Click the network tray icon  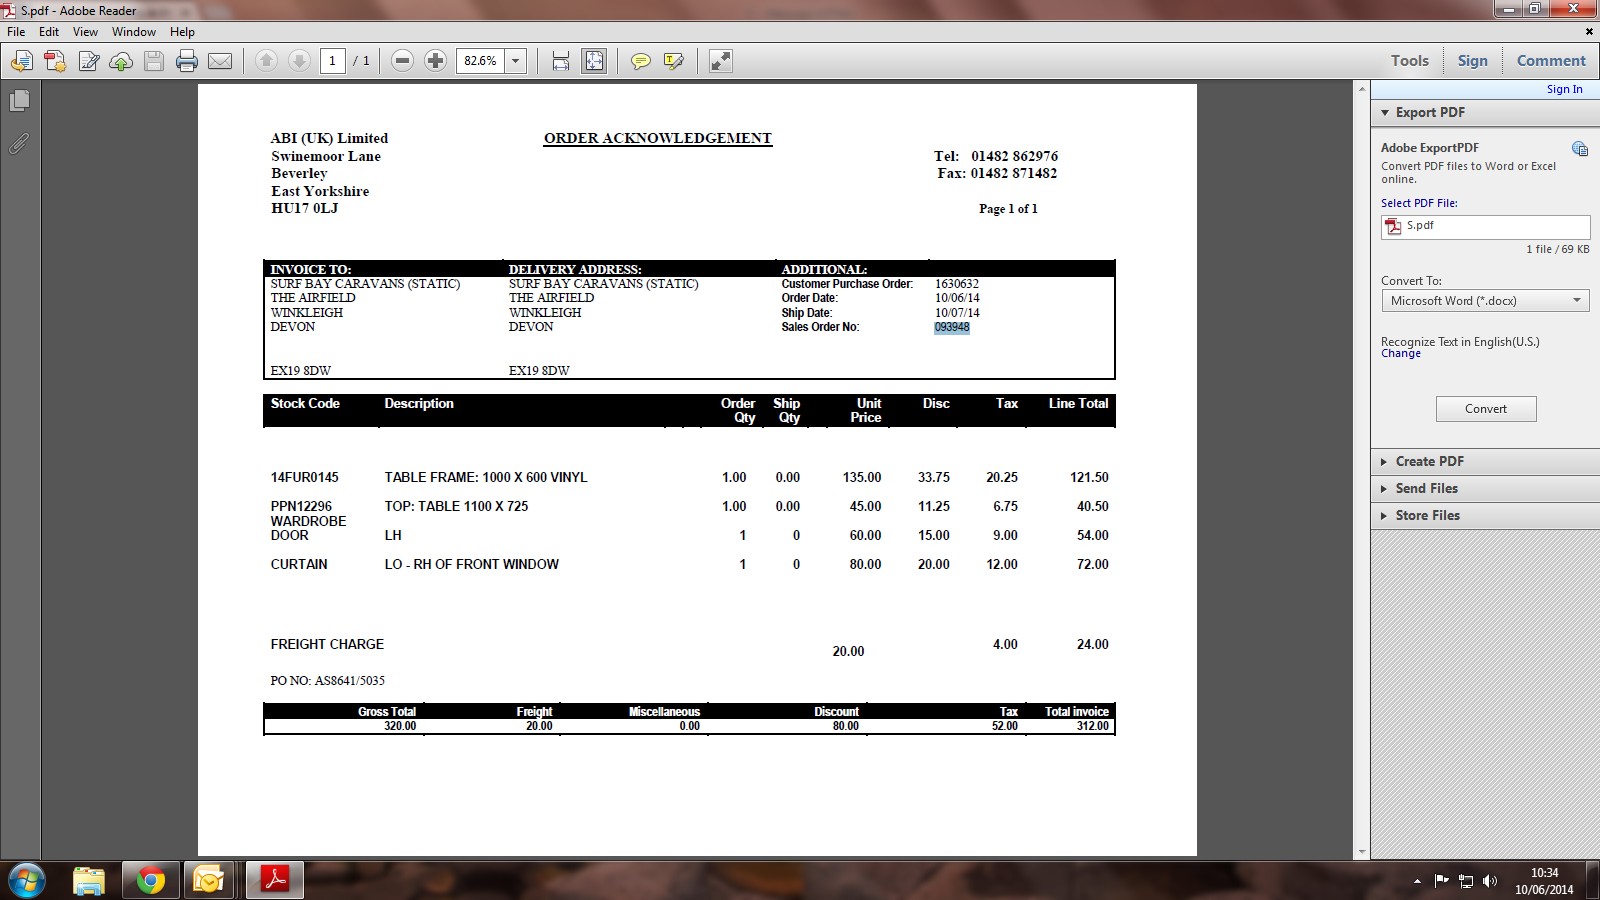[x=1466, y=881]
